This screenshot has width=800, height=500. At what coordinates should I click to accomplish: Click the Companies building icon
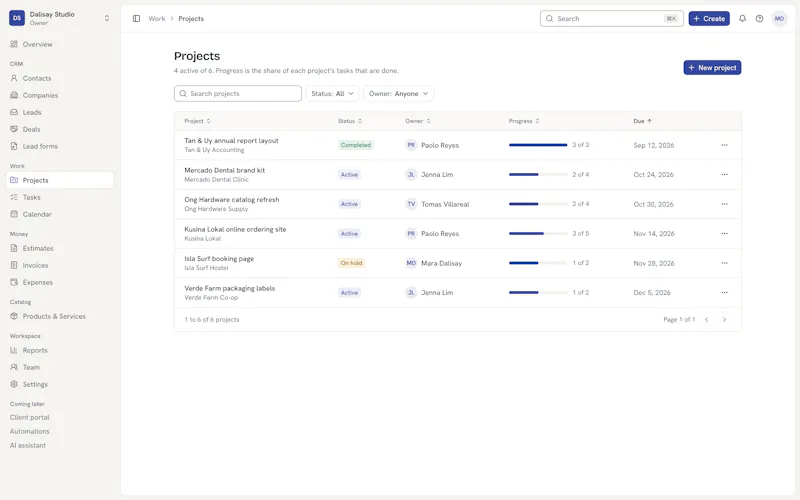14,95
